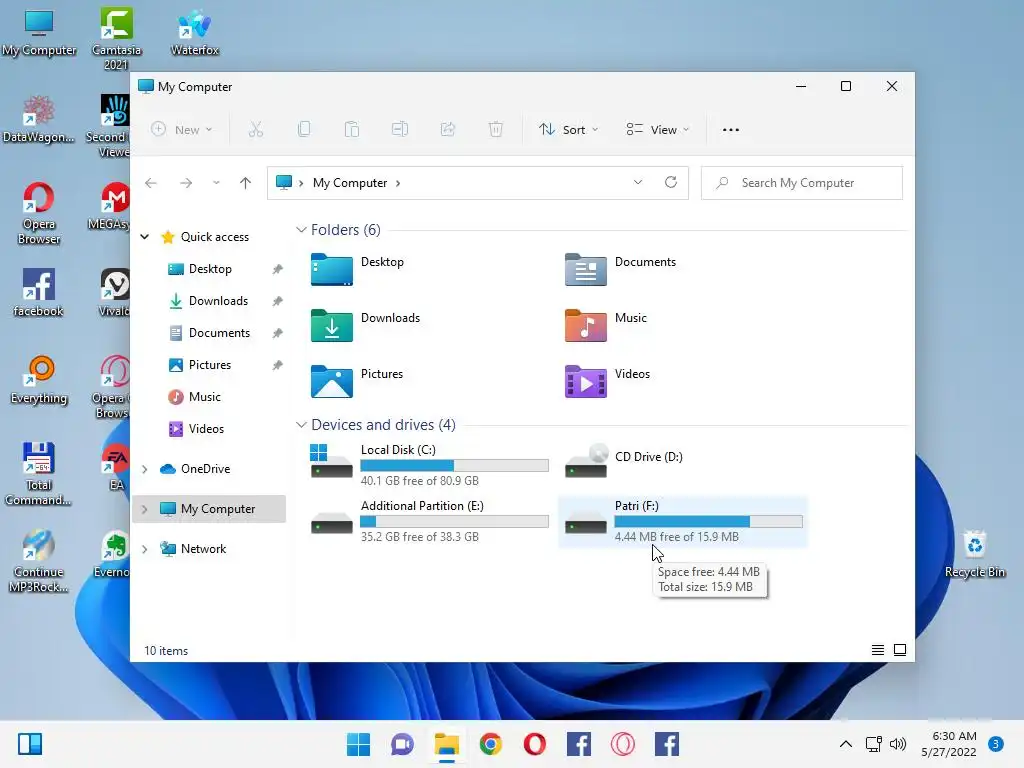The height and width of the screenshot is (768, 1024).
Task: Select Videos in Quick access sidebar
Action: click(x=206, y=428)
